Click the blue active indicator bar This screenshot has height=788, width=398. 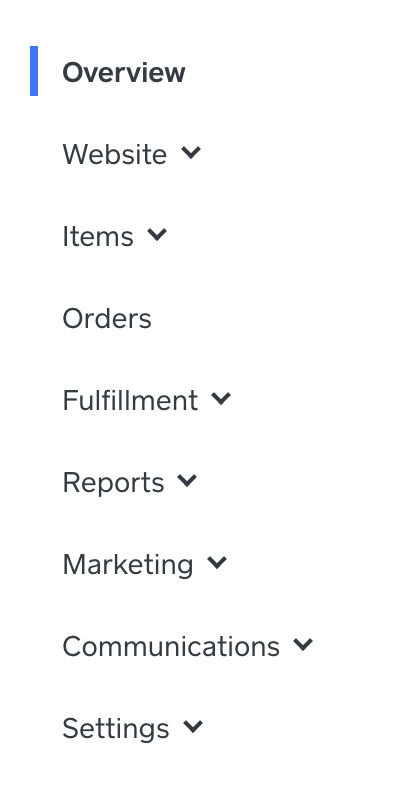[34, 71]
